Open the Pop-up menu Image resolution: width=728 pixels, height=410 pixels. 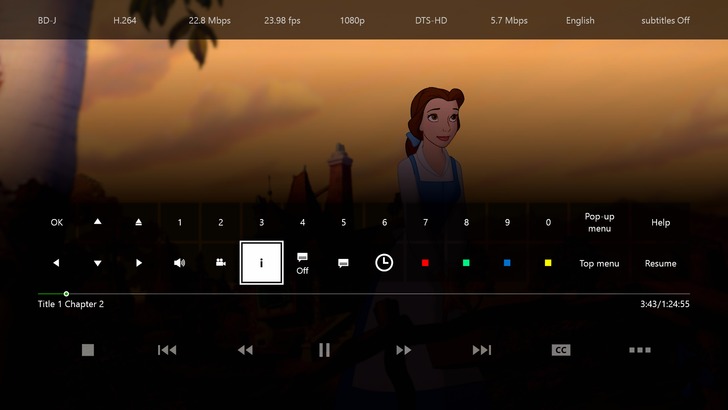click(599, 222)
